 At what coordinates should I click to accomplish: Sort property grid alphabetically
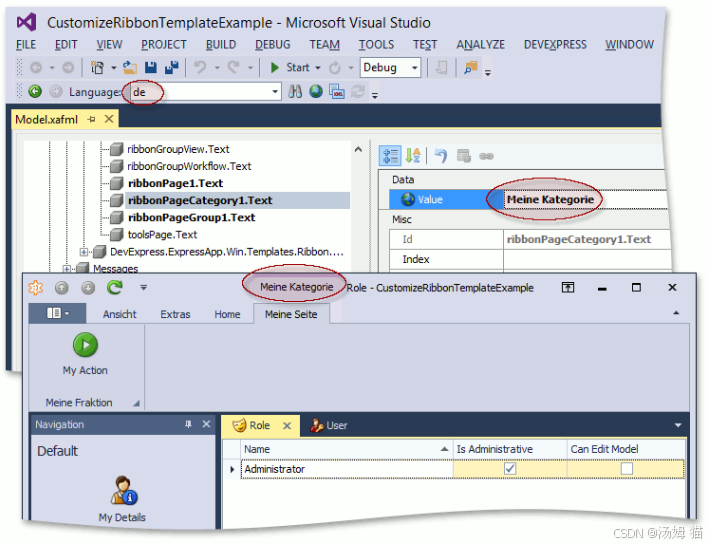pos(413,156)
